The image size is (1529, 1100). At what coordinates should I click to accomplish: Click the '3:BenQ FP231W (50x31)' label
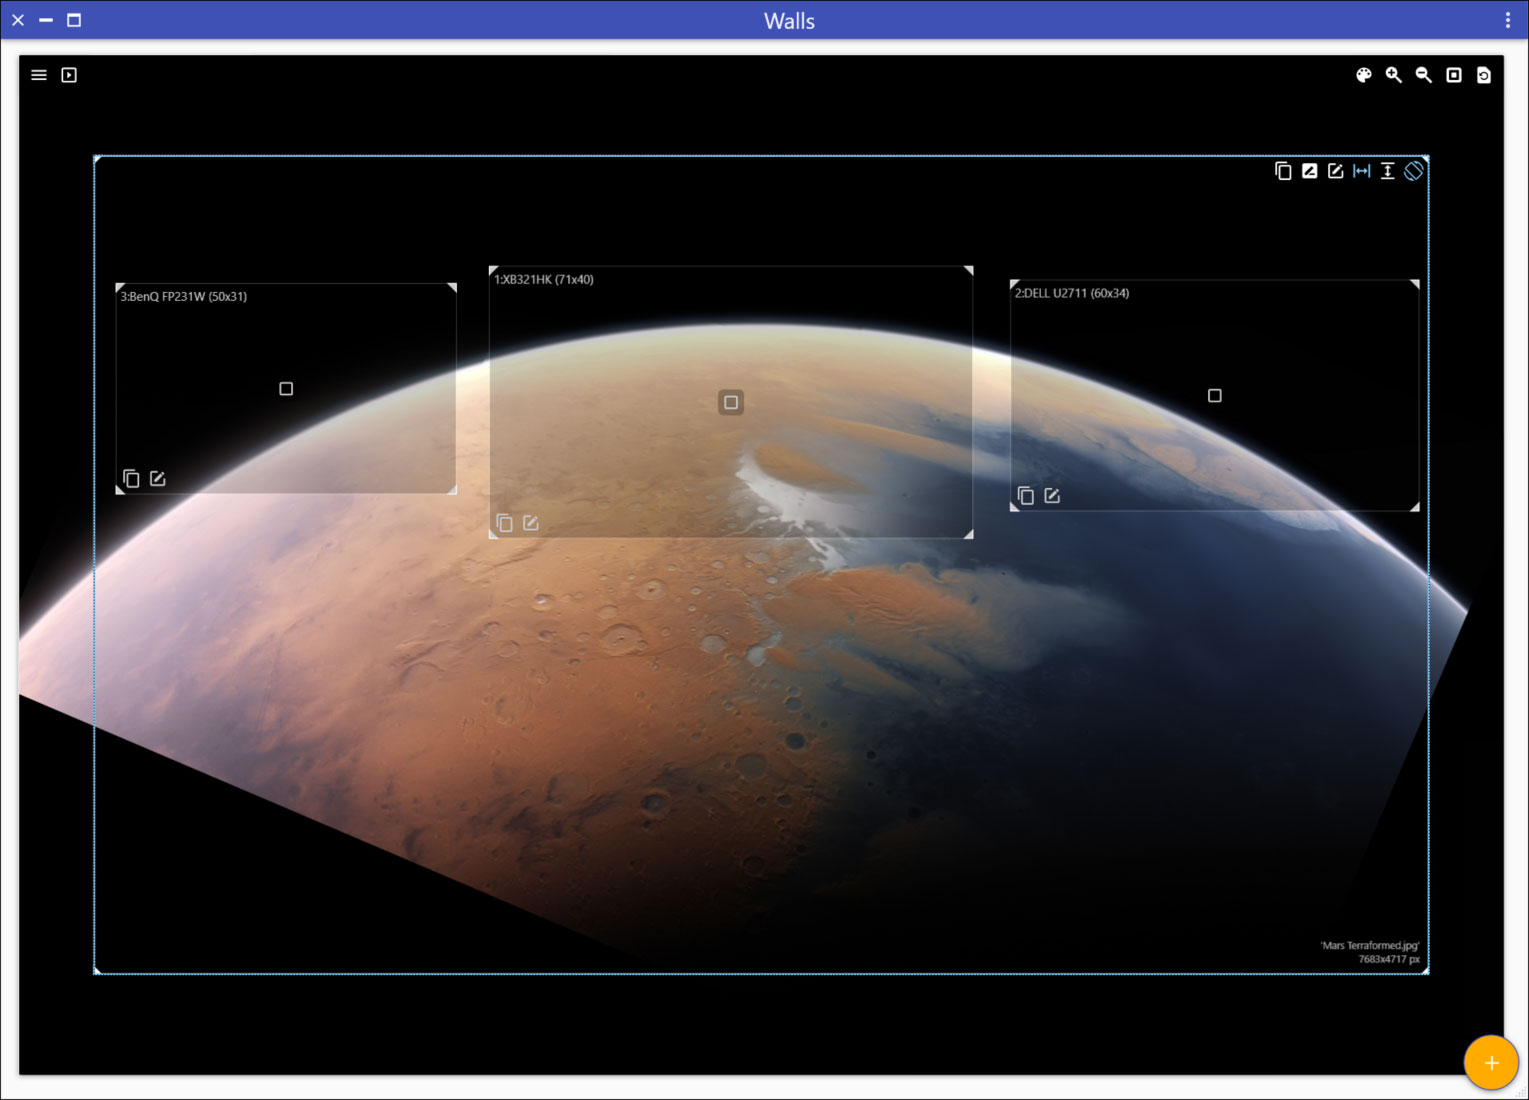coord(184,296)
